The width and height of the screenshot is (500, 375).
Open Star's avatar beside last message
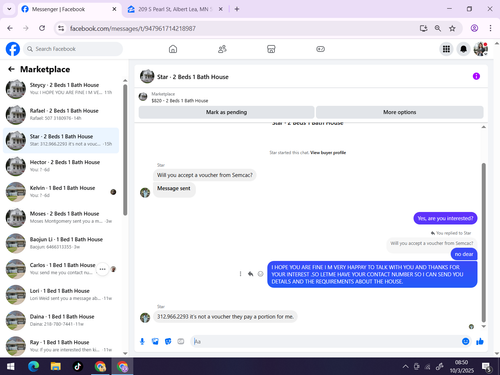pos(145,317)
